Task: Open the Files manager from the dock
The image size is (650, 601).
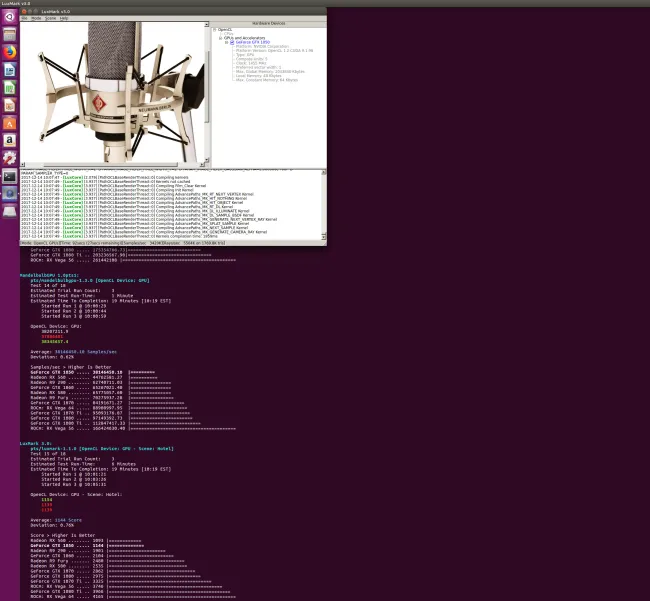Action: (x=10, y=34)
